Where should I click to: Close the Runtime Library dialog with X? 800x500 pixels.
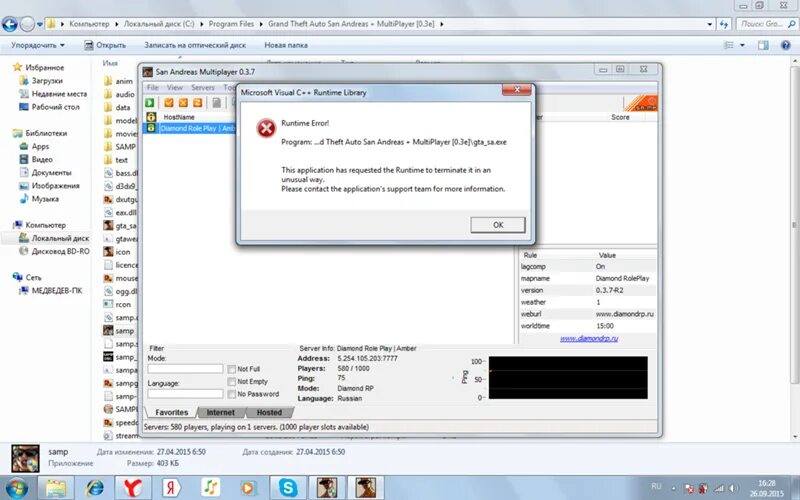coord(517,90)
